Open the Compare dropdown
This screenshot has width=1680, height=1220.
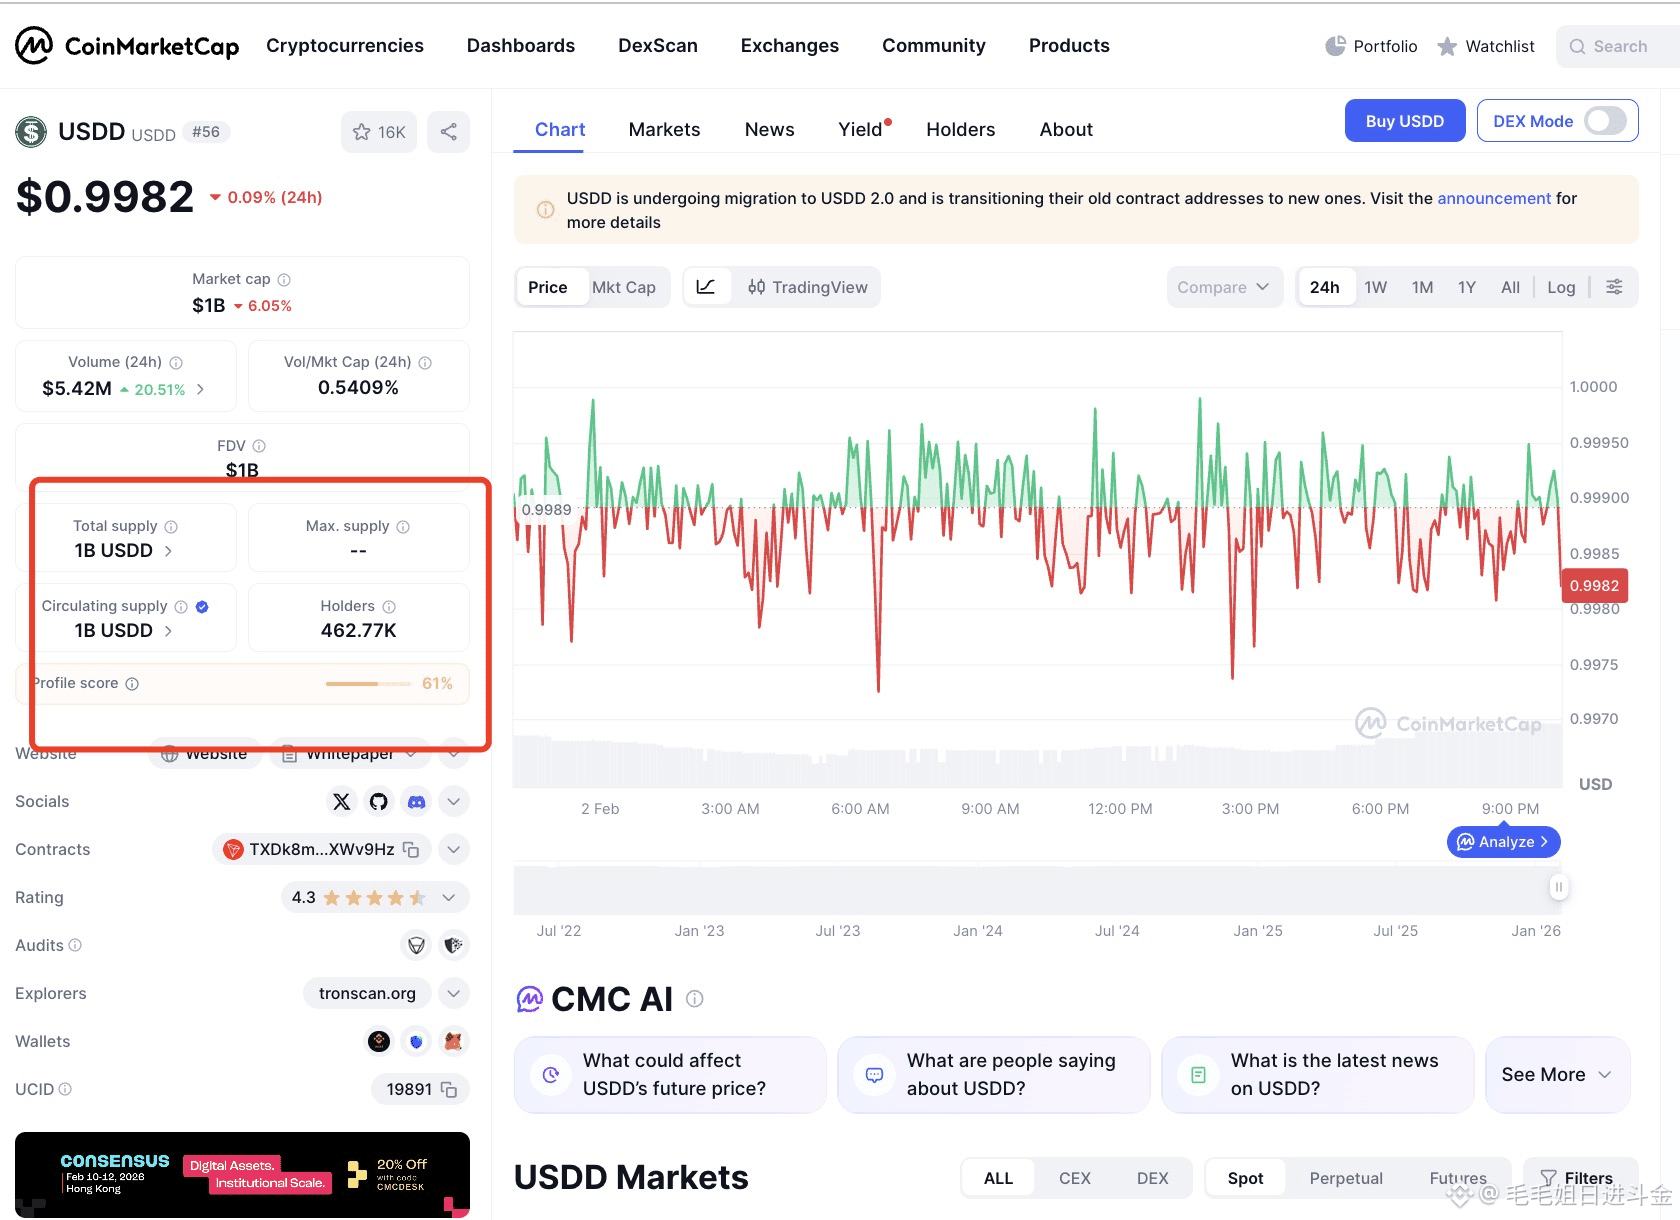click(1224, 287)
